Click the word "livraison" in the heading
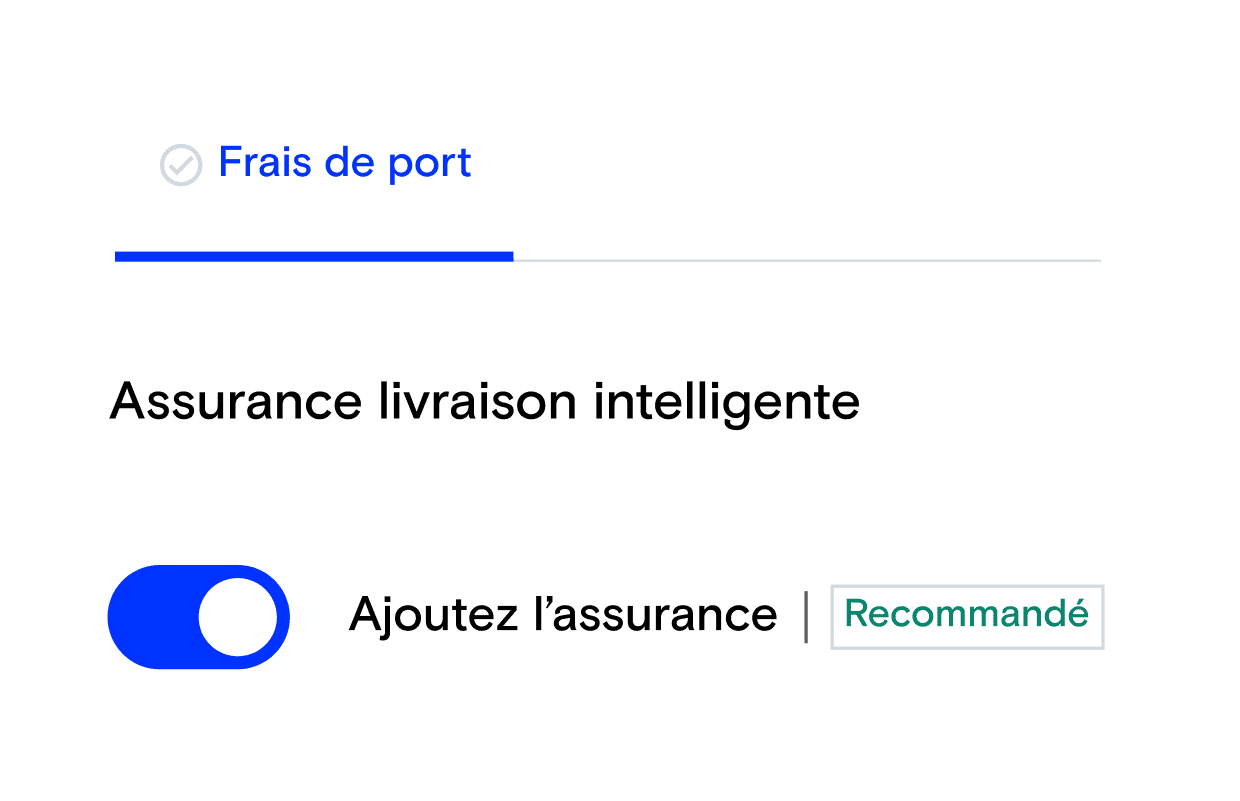The height and width of the screenshot is (801, 1240). coord(477,402)
